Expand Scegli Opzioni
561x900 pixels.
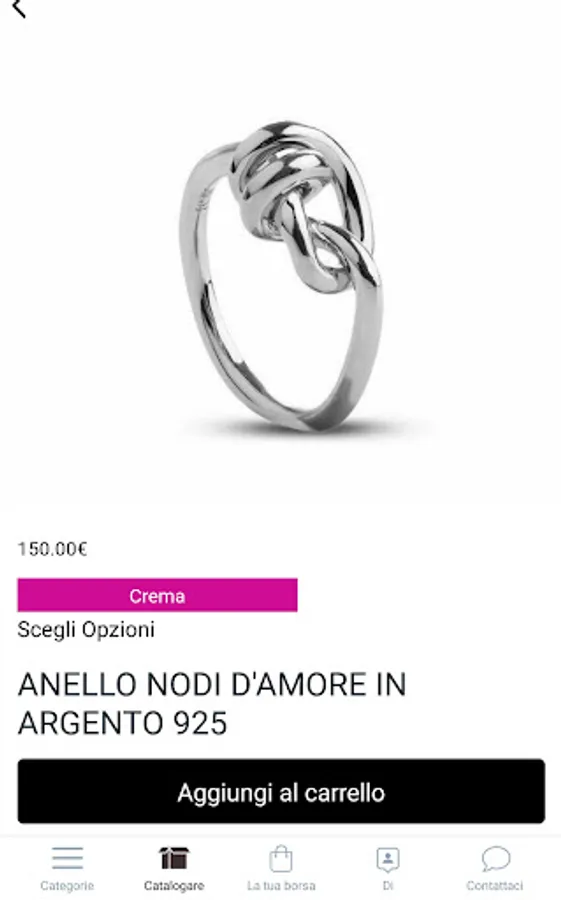pos(86,630)
